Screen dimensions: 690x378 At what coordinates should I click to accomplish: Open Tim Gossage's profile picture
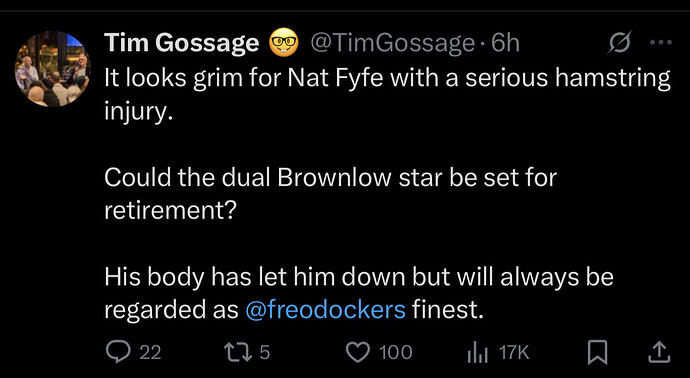point(52,69)
